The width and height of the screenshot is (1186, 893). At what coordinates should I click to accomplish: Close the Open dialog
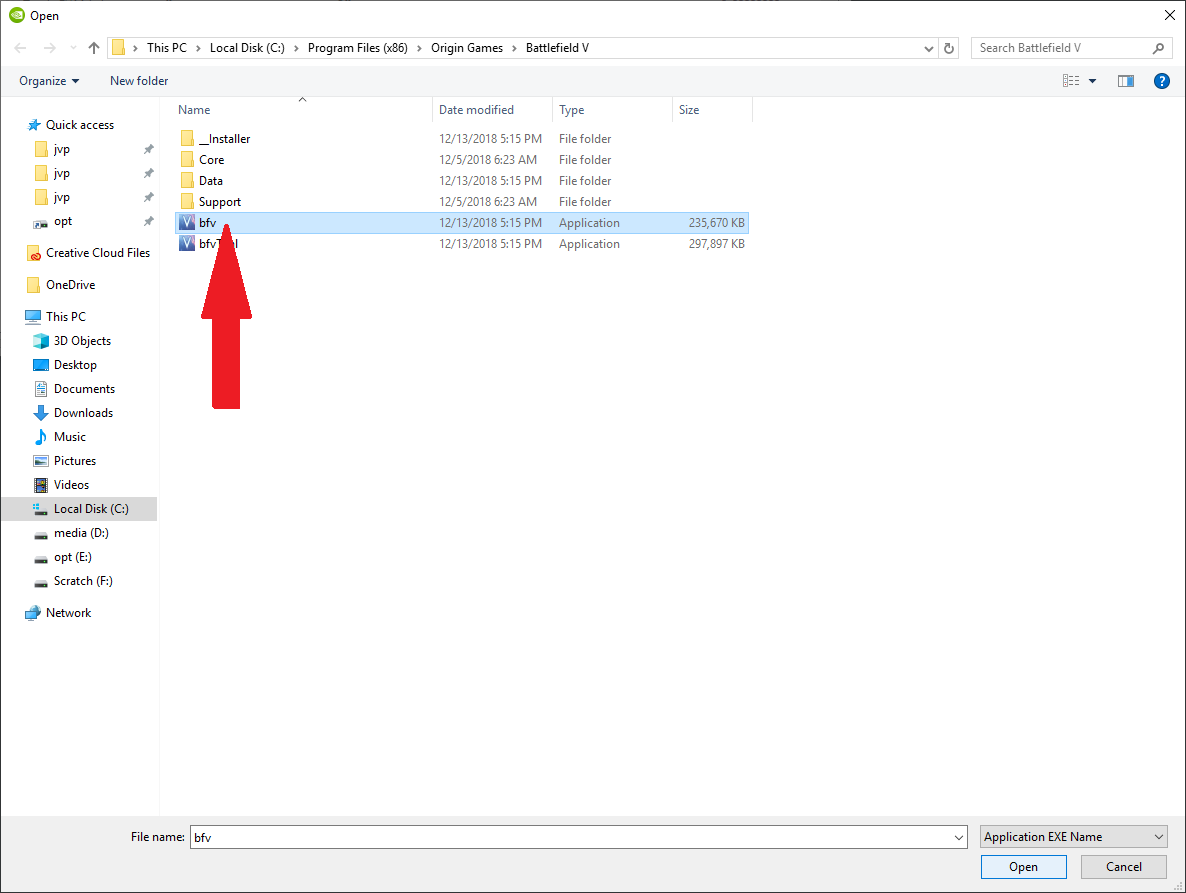pos(1169,15)
